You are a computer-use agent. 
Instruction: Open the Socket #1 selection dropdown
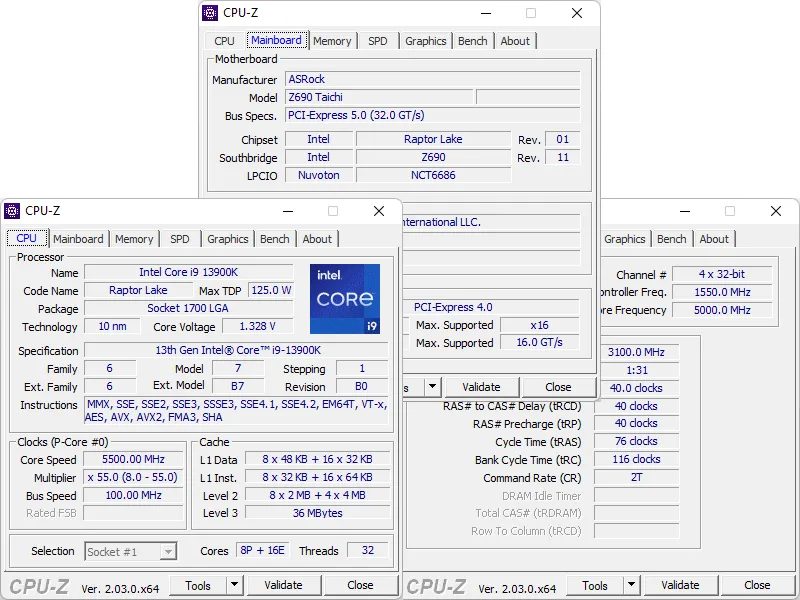(x=131, y=552)
